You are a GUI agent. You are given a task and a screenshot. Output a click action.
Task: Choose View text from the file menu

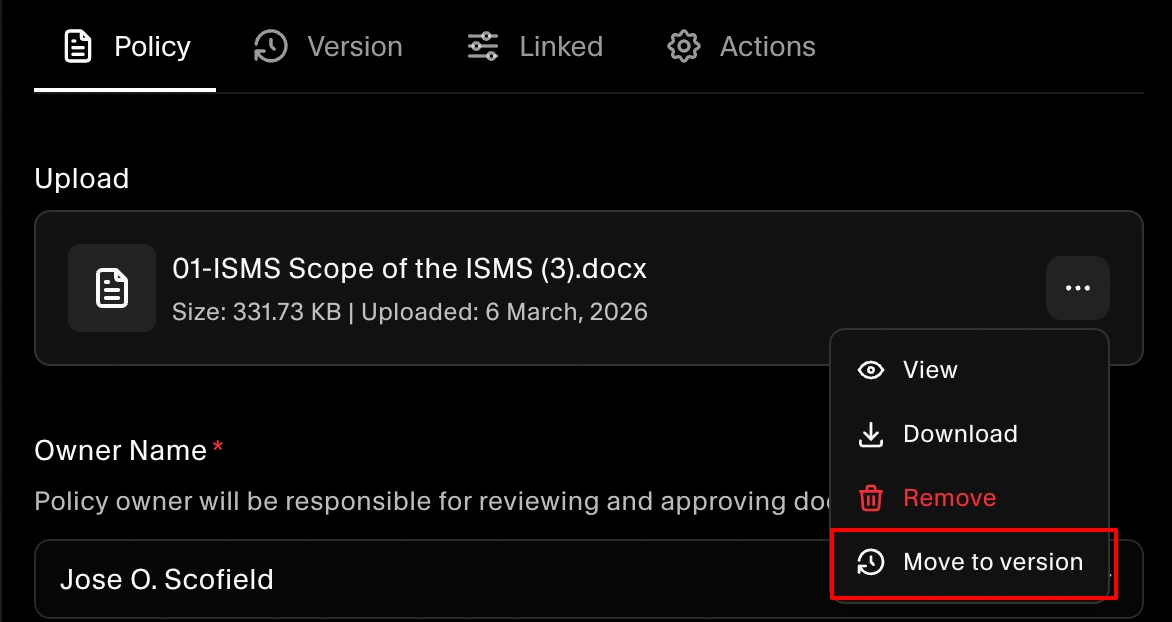click(930, 370)
